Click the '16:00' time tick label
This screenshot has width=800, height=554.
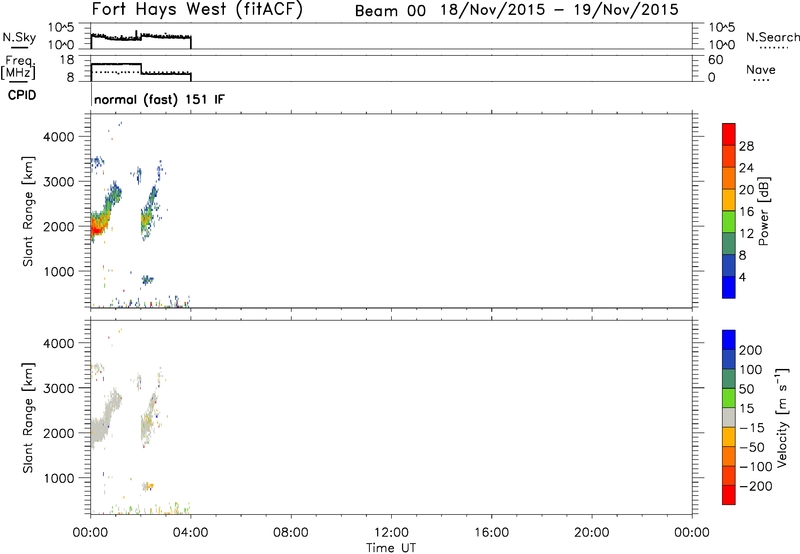click(491, 533)
